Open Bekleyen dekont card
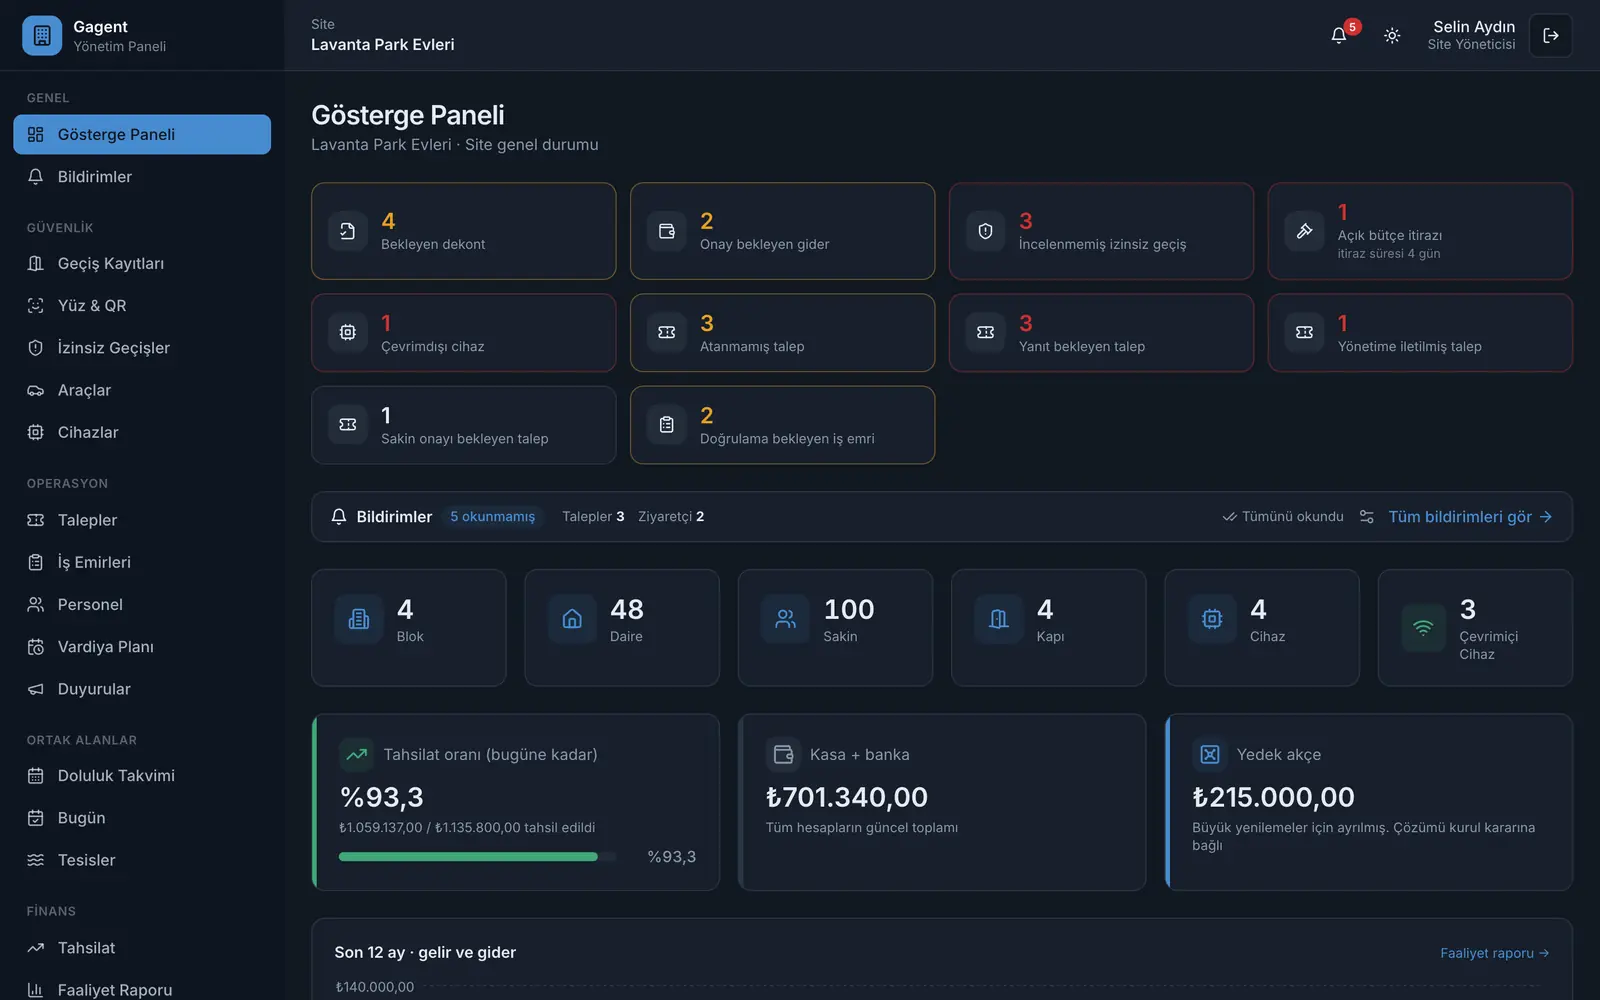The height and width of the screenshot is (1000, 1600). (x=463, y=231)
